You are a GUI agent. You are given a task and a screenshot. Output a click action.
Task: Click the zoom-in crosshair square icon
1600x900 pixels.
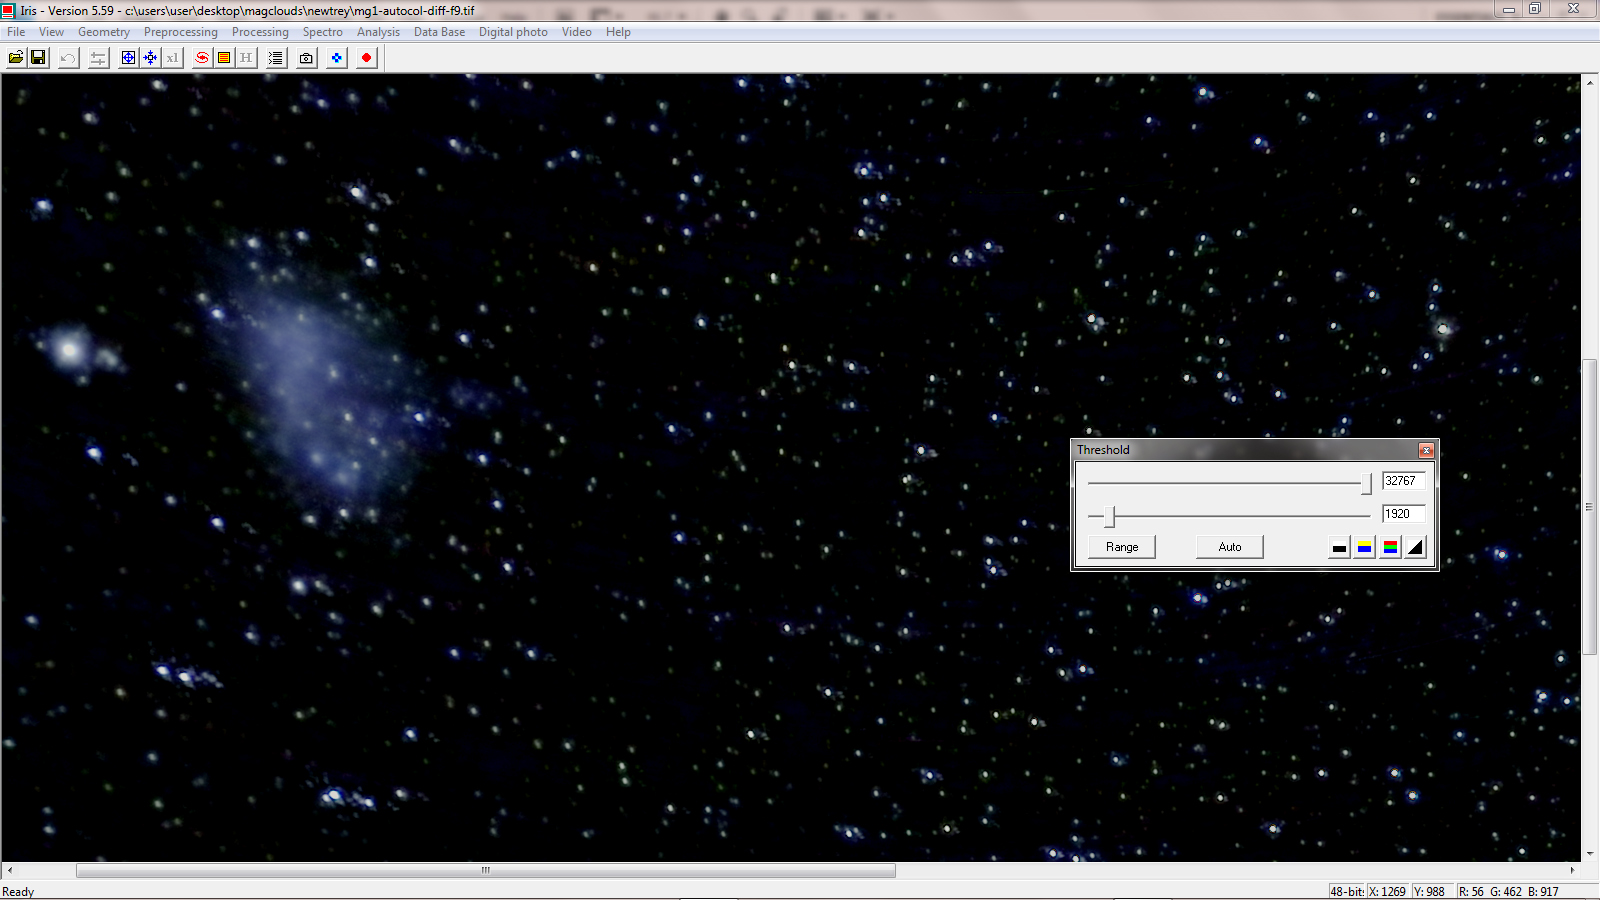click(x=128, y=58)
